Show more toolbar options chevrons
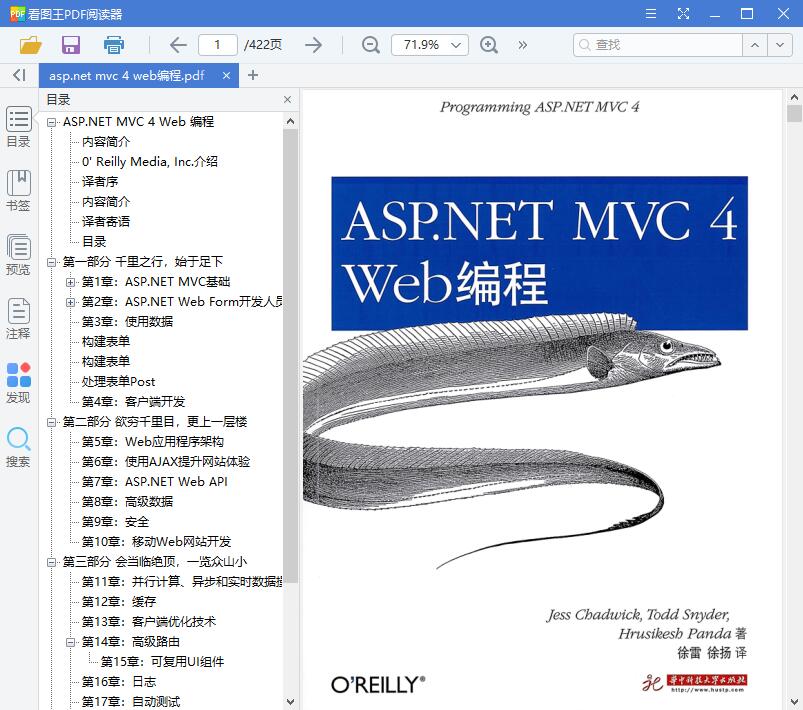The image size is (803, 710). pyautogui.click(x=522, y=45)
